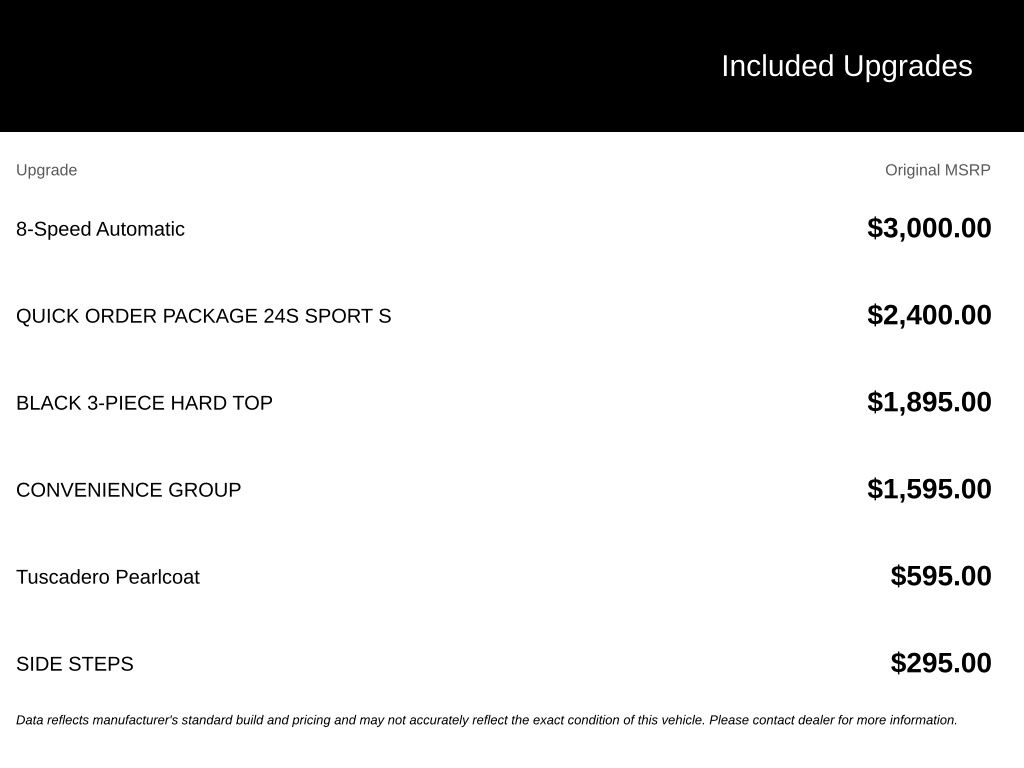Click the $1,895.00 price value
Viewport: 1024px width, 768px height.
click(929, 402)
